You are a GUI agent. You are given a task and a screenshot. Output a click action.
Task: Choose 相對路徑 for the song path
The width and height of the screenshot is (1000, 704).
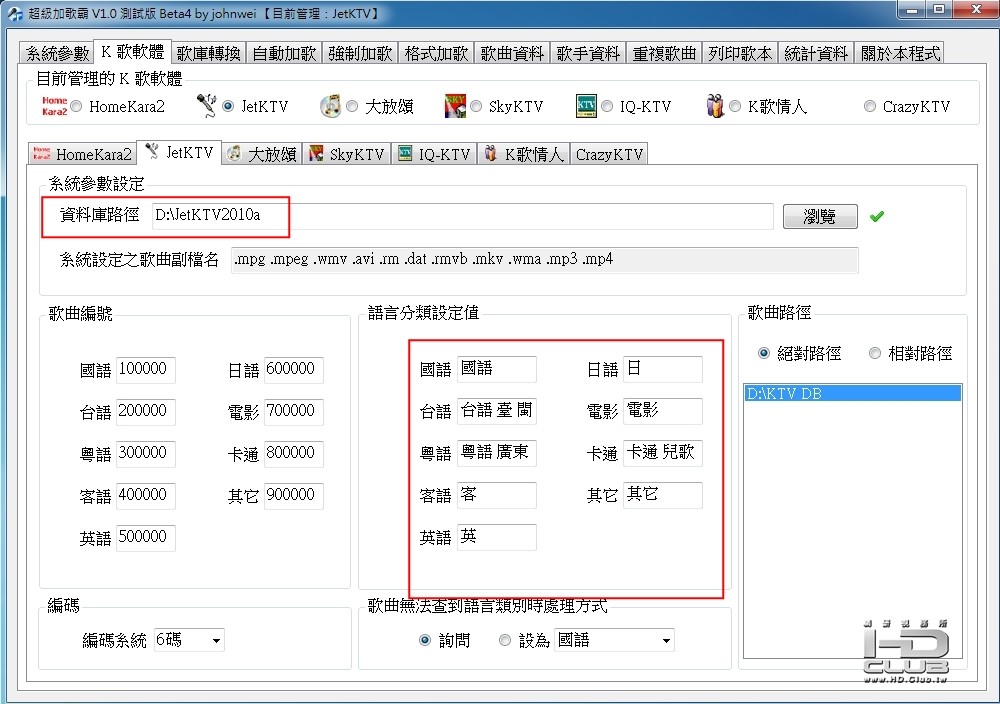[875, 353]
